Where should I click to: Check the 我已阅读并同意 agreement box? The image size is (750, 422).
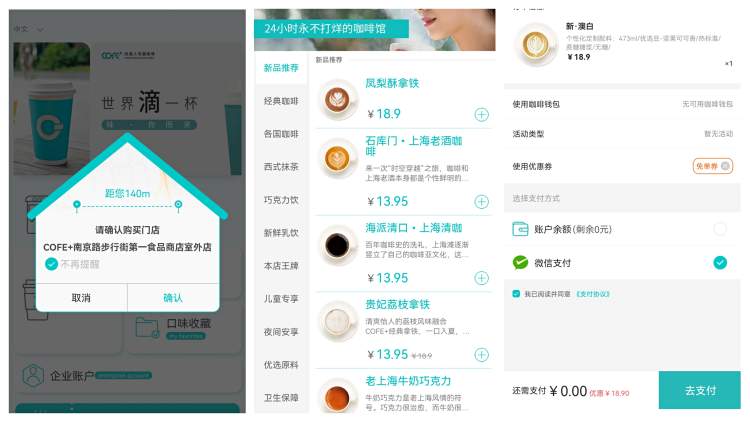point(516,294)
